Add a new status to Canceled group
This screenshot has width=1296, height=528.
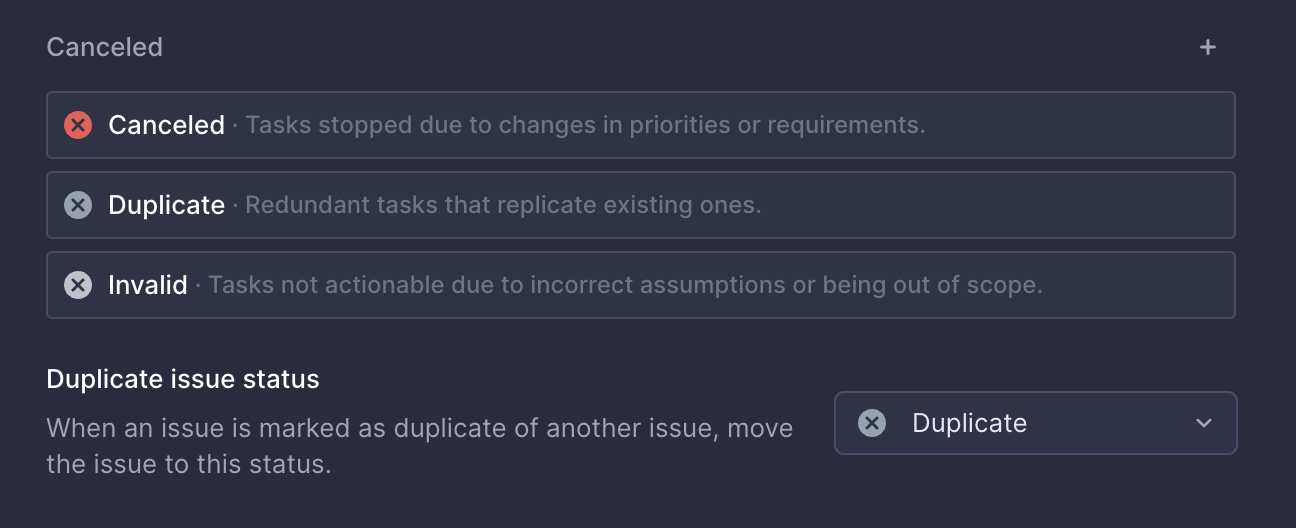click(1208, 47)
